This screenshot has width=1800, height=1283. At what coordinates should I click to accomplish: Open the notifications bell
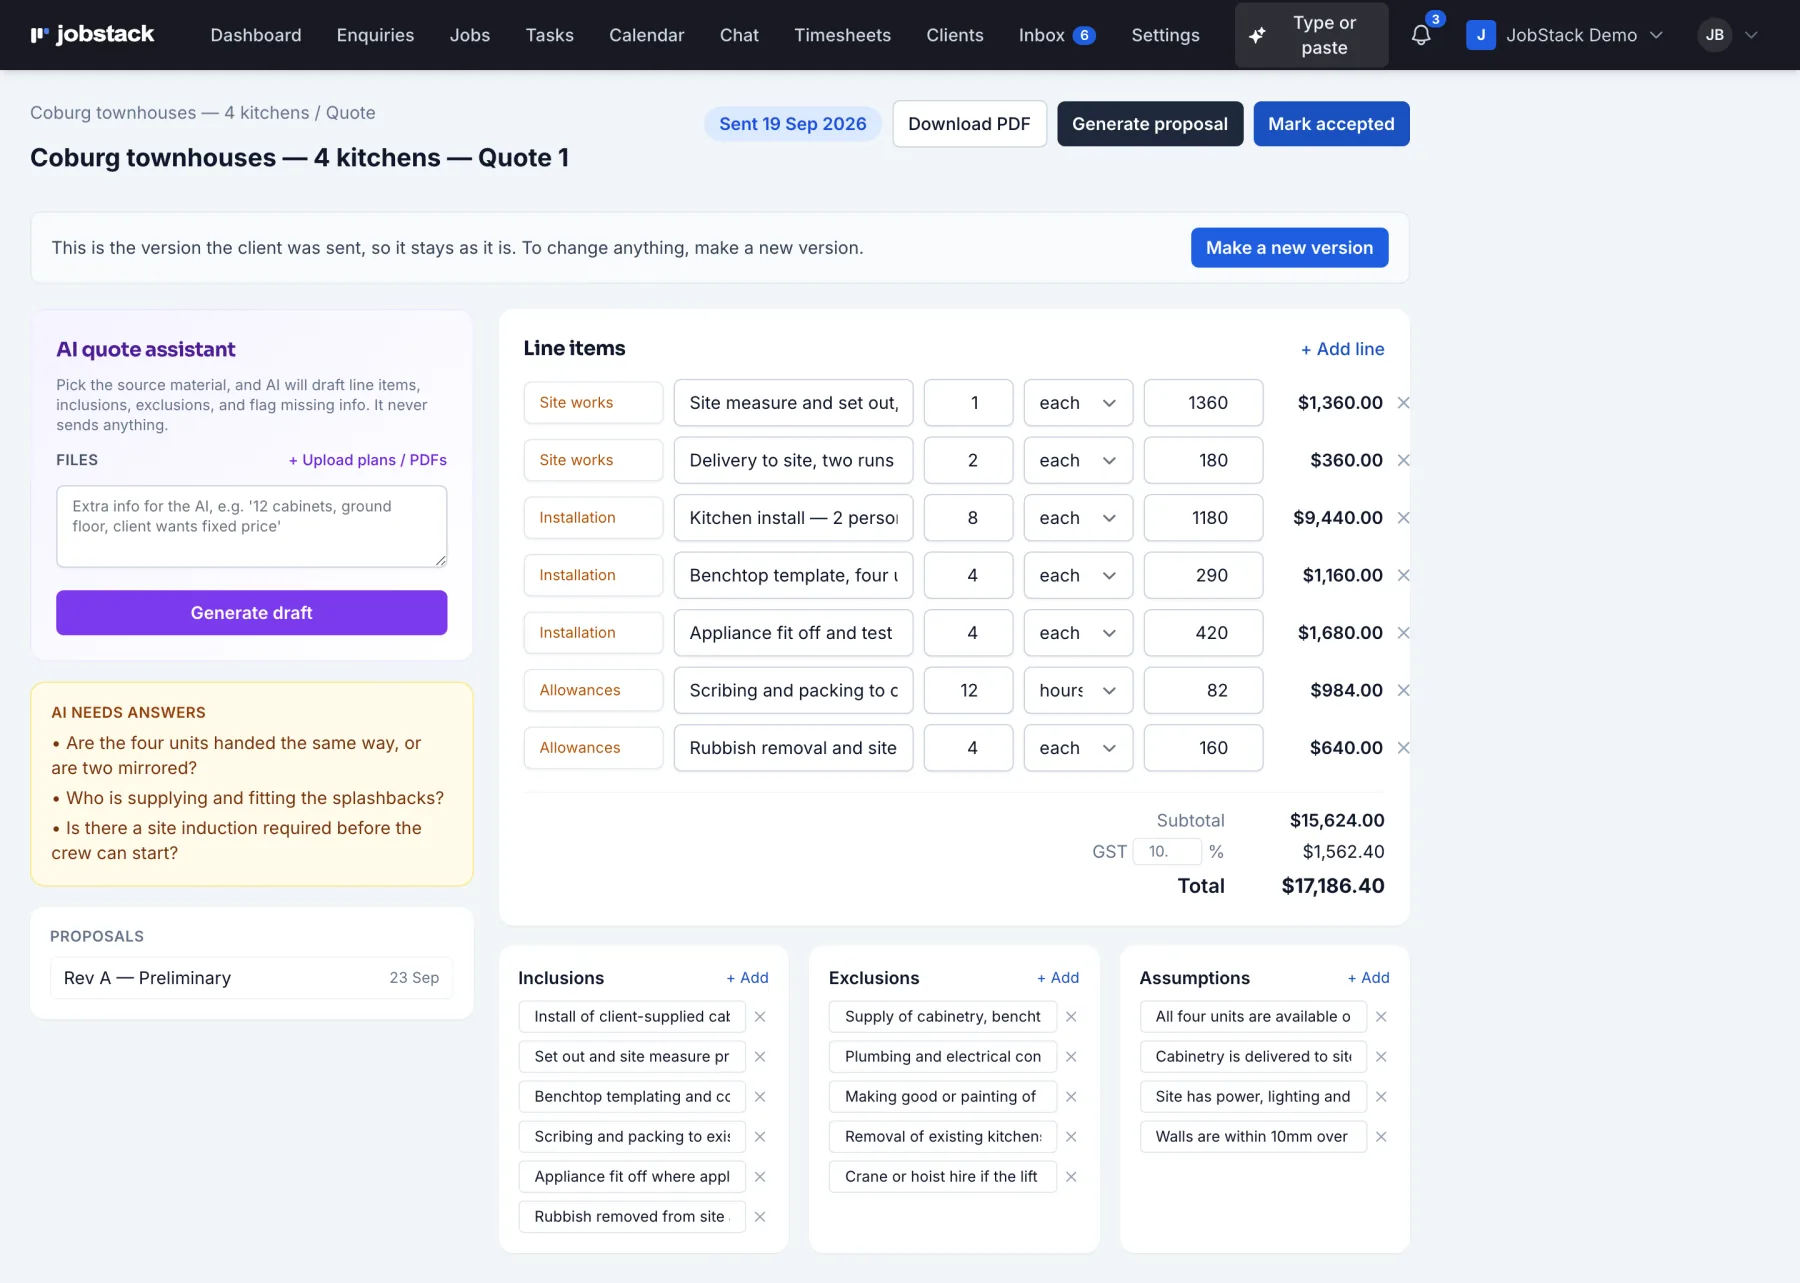pyautogui.click(x=1421, y=35)
